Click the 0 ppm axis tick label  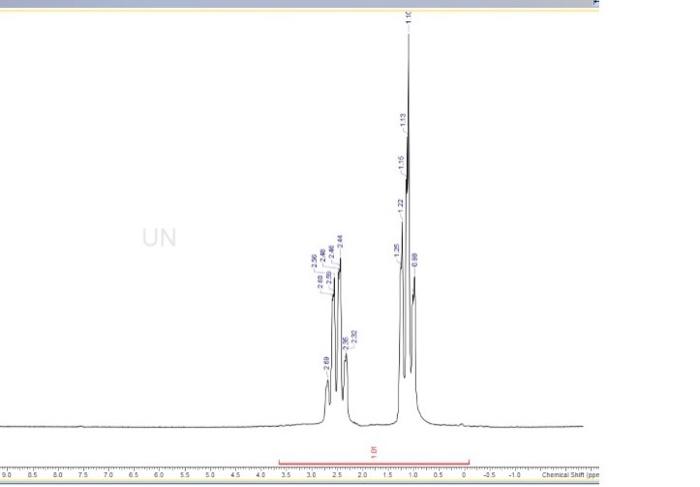click(464, 475)
